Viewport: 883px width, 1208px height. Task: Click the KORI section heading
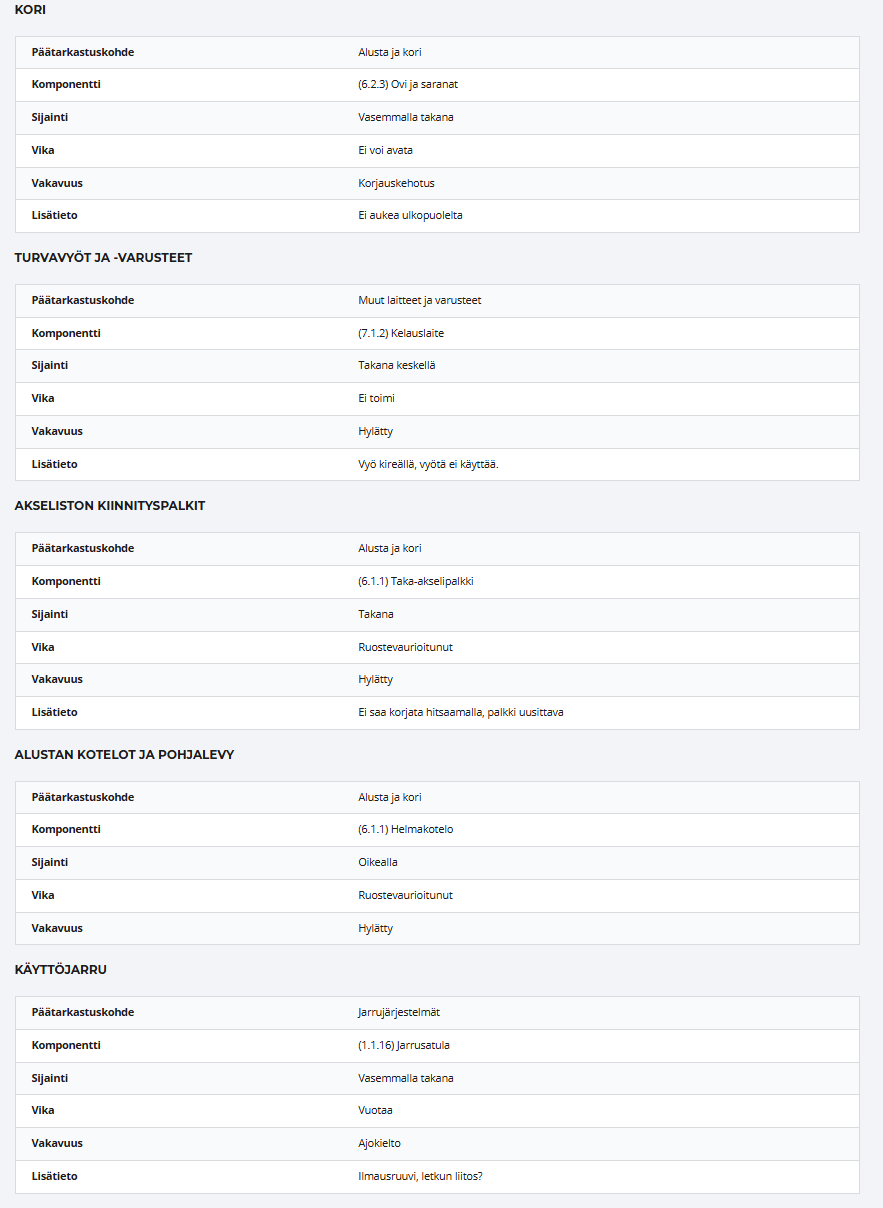tap(30, 9)
